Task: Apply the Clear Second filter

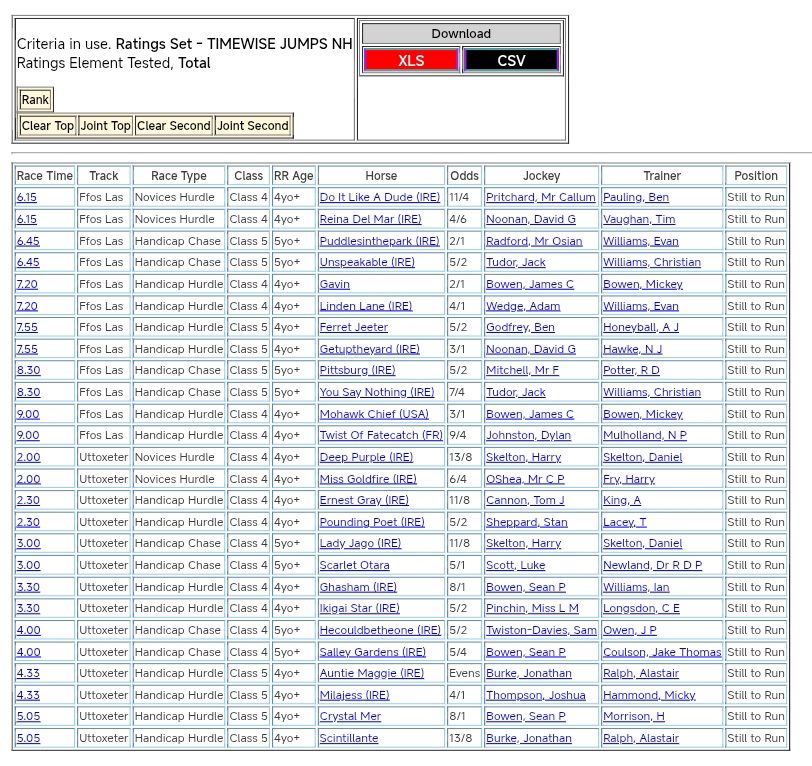Action: tap(173, 126)
